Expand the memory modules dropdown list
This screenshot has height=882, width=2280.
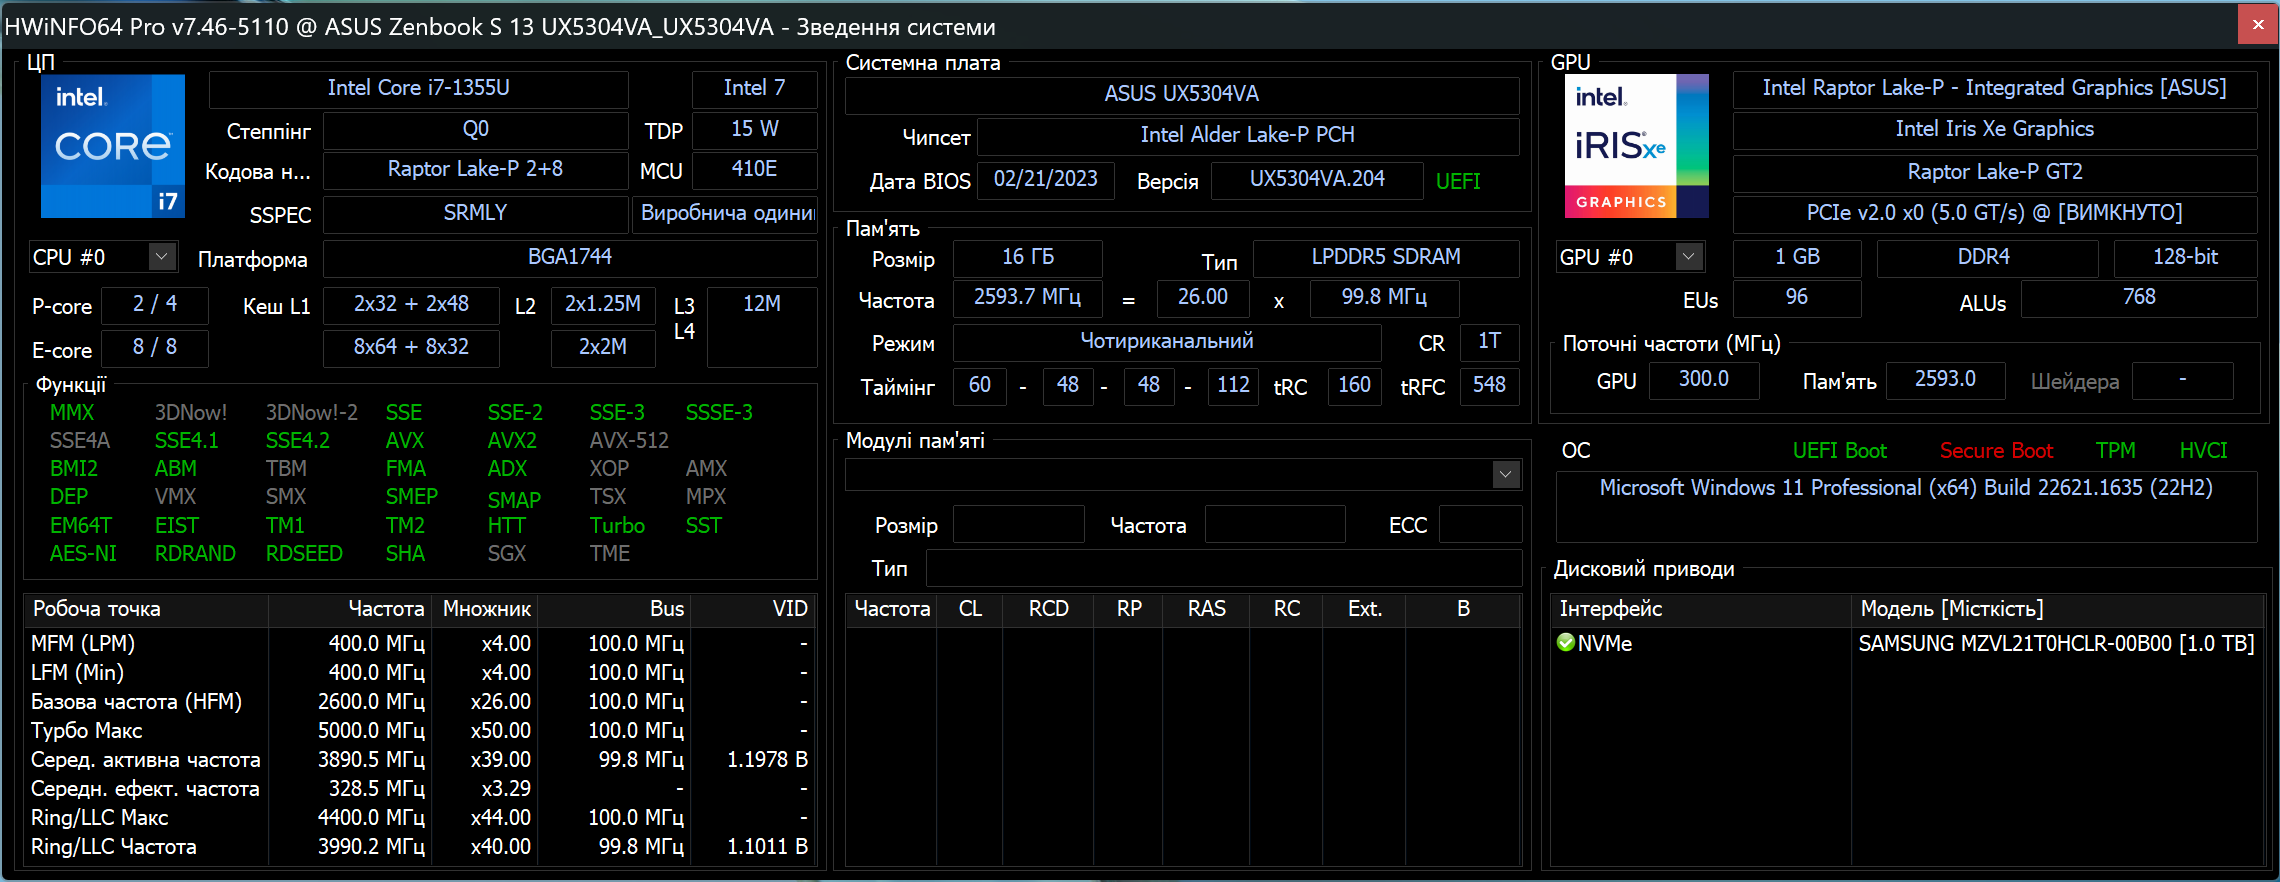1505,475
